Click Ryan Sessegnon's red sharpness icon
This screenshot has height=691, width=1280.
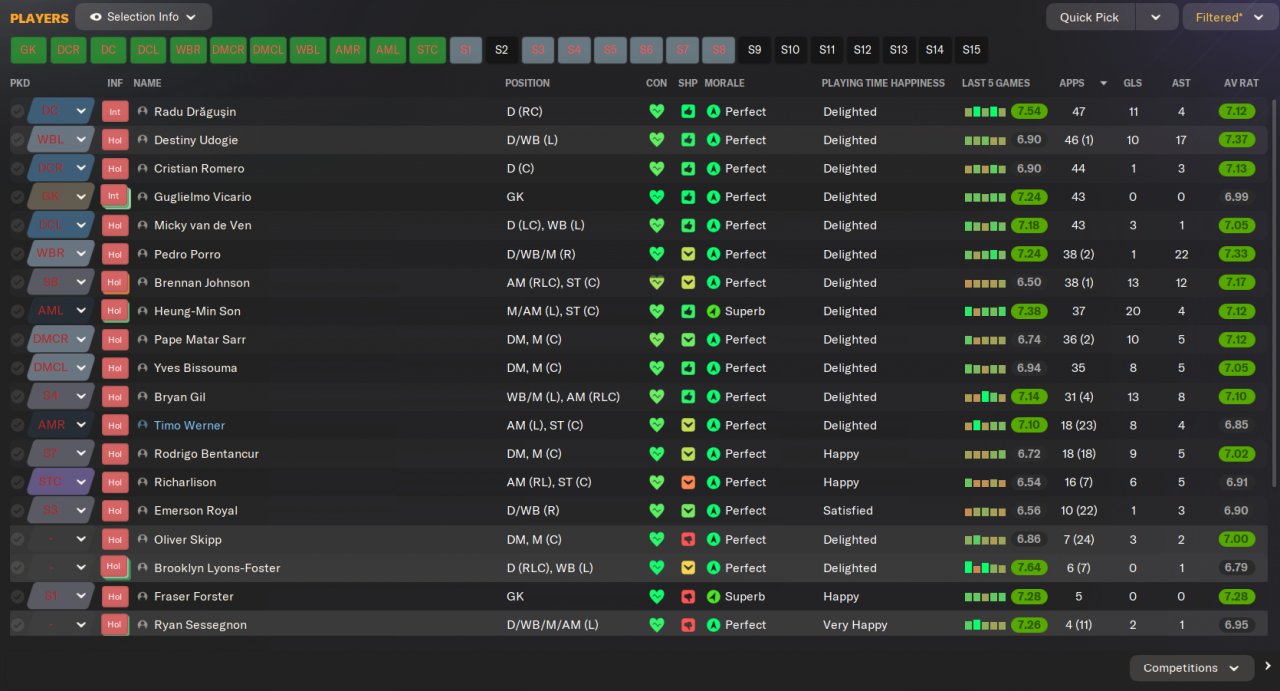[x=688, y=625]
